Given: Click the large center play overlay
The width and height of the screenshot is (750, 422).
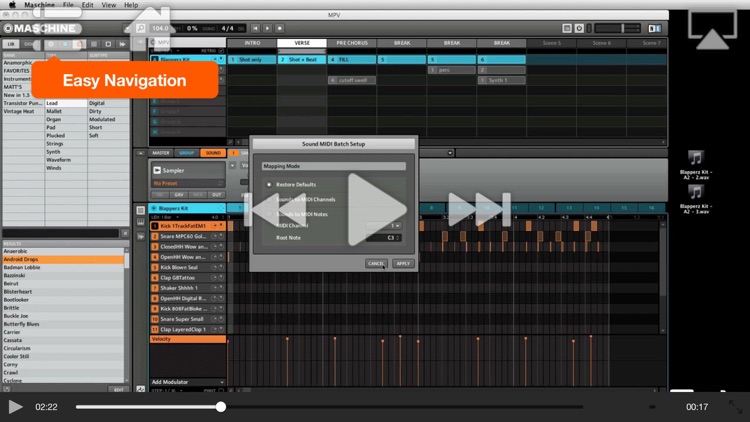Looking at the screenshot, I should pyautogui.click(x=377, y=210).
